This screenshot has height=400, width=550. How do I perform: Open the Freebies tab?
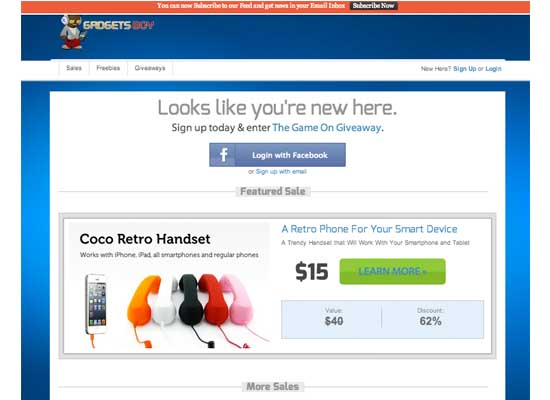108,68
